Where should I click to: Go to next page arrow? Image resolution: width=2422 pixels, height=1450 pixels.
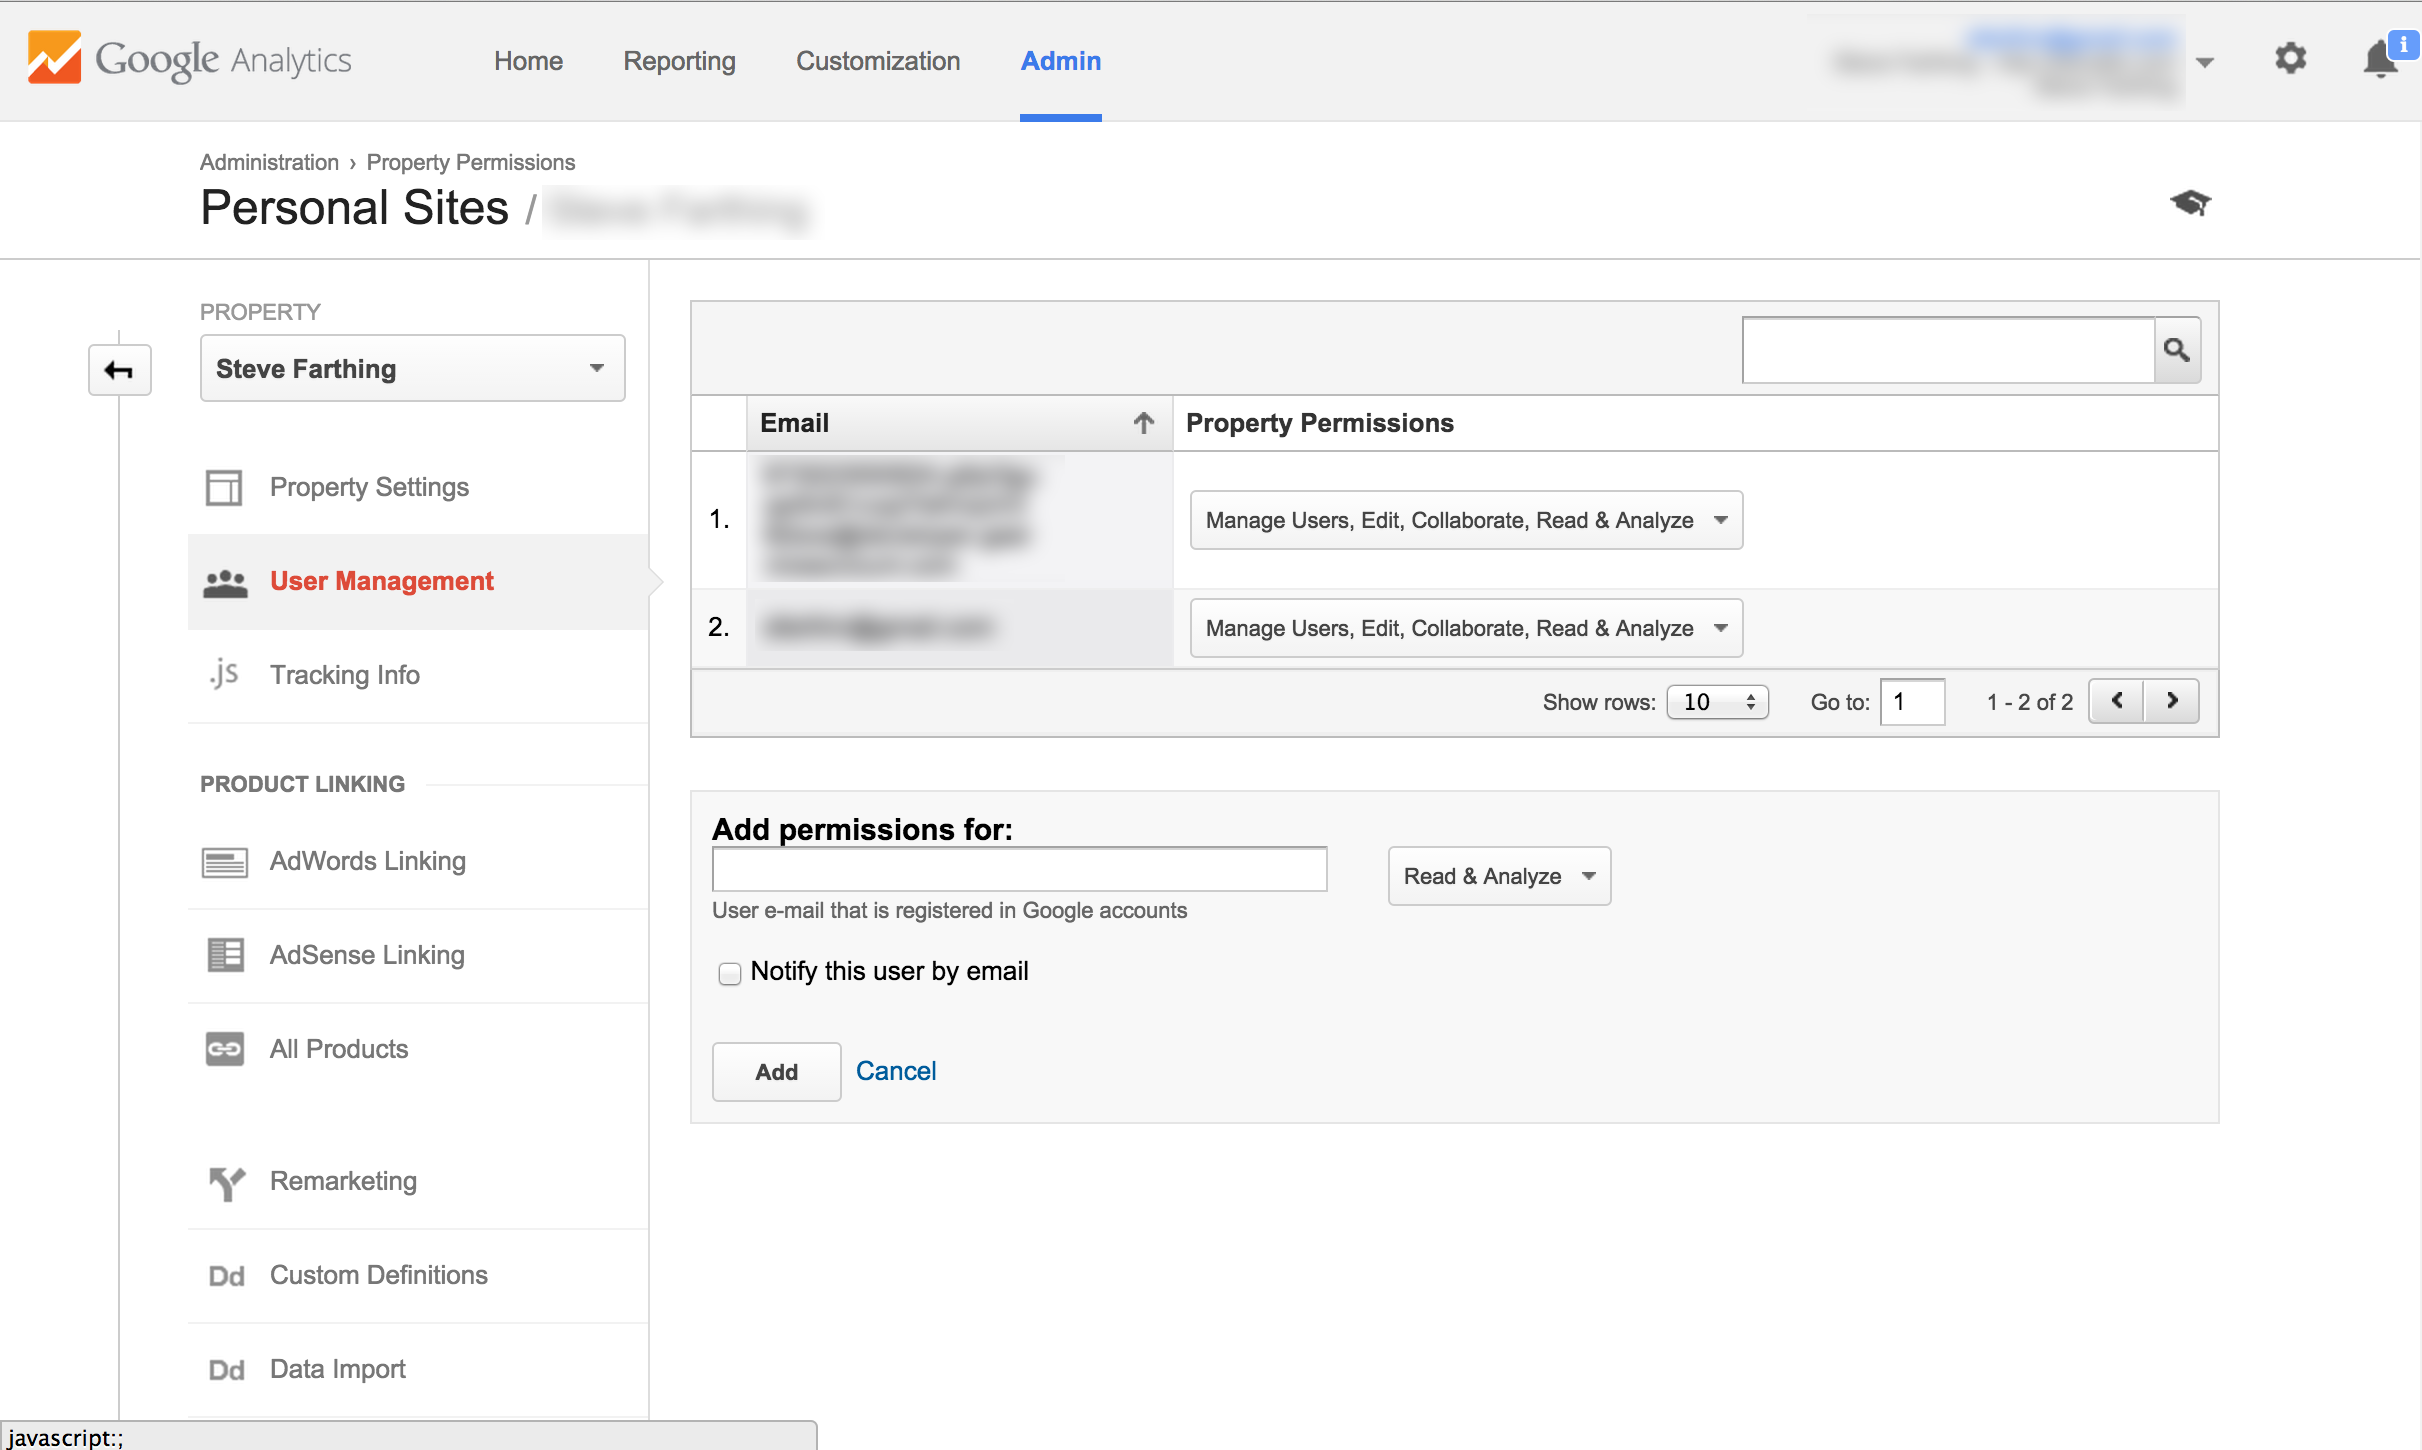[x=2172, y=701]
